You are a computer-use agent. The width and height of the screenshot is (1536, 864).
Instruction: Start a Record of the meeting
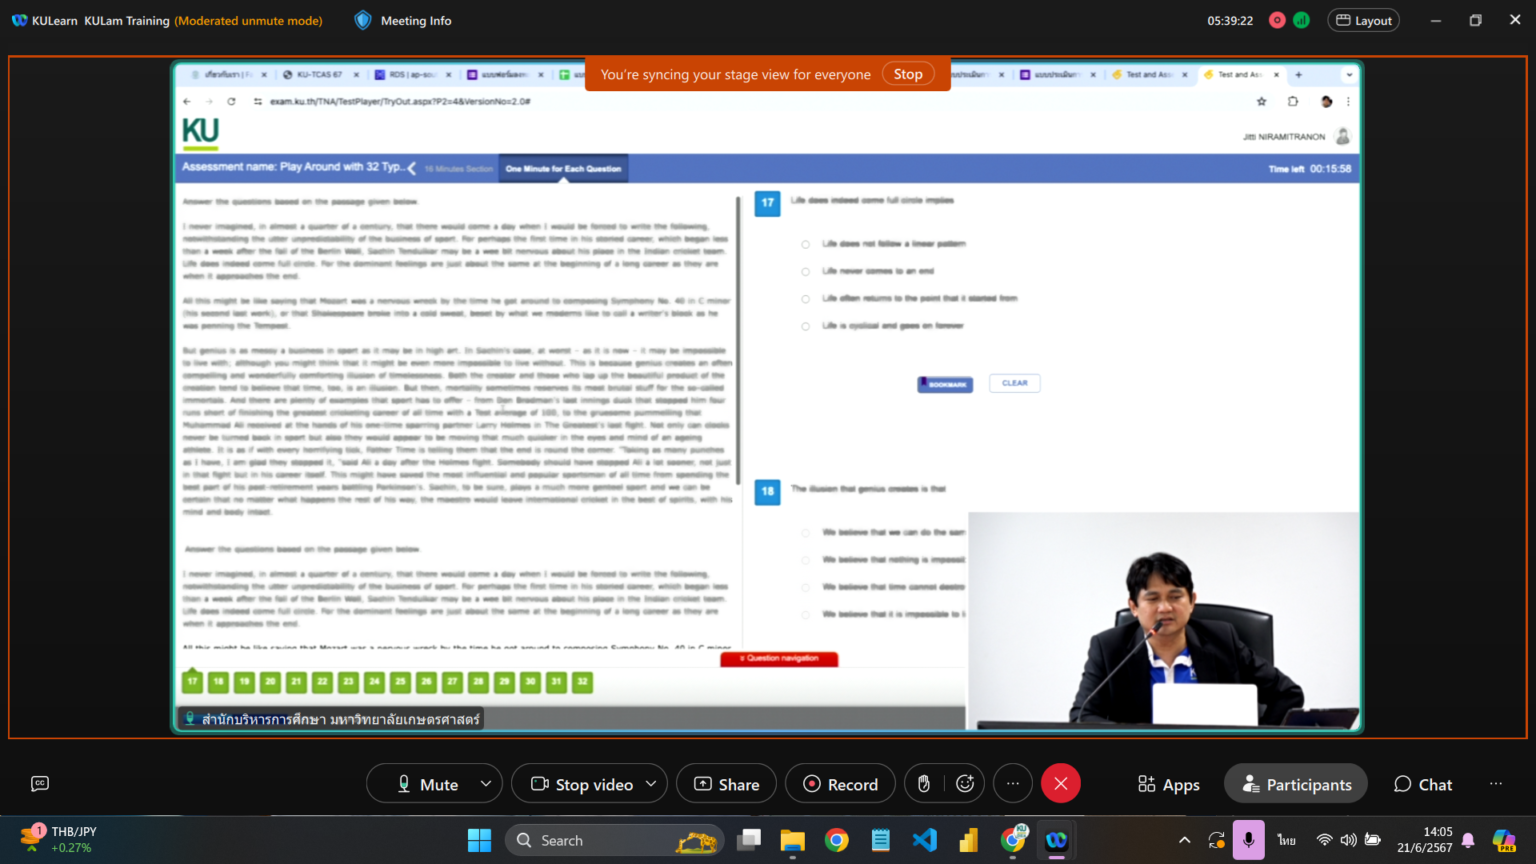click(840, 783)
